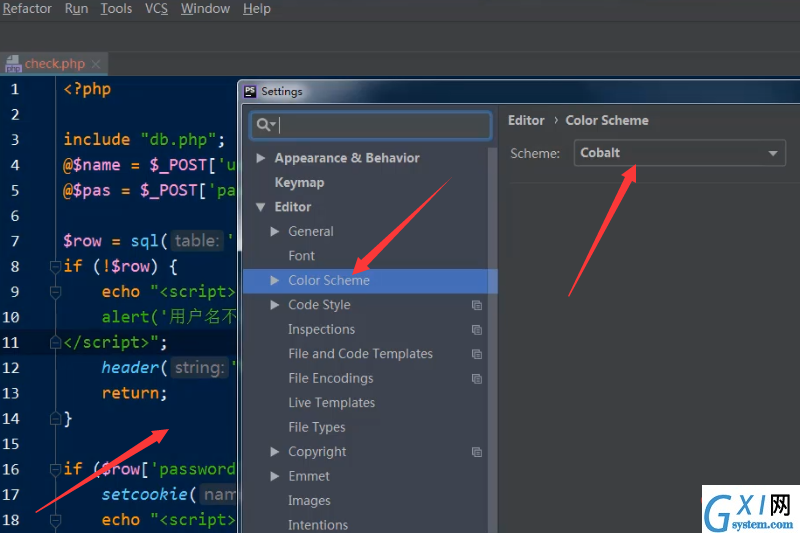Viewport: 800px width, 533px height.
Task: Open Emmet settings
Action: tap(309, 476)
